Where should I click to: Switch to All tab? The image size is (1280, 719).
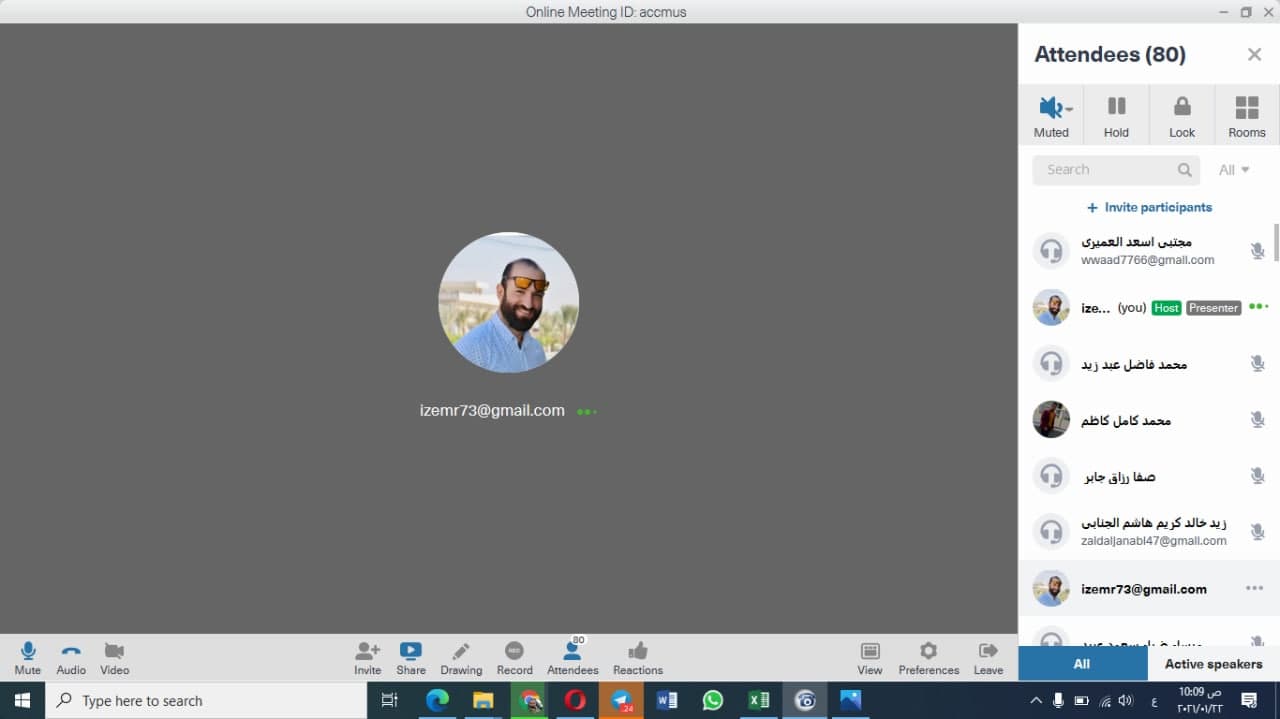(x=1082, y=664)
